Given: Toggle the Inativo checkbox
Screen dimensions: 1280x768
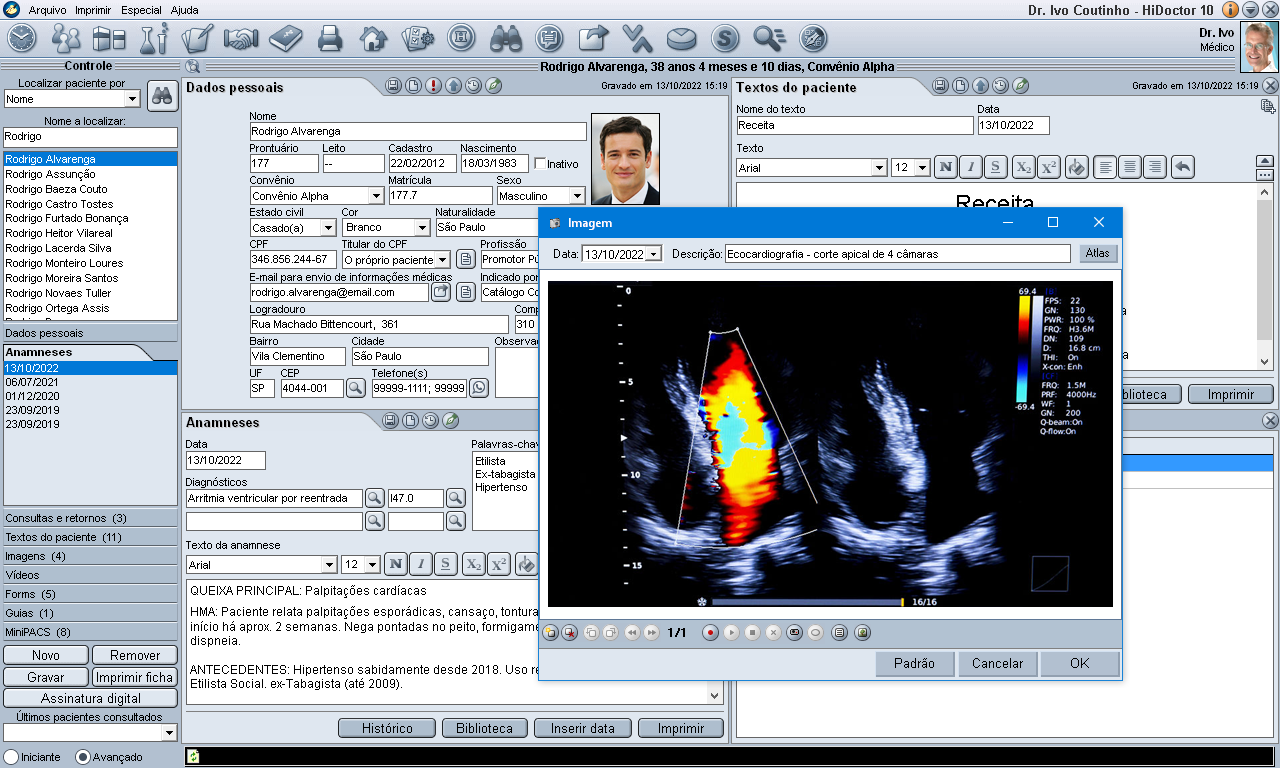Looking at the screenshot, I should click(x=541, y=163).
